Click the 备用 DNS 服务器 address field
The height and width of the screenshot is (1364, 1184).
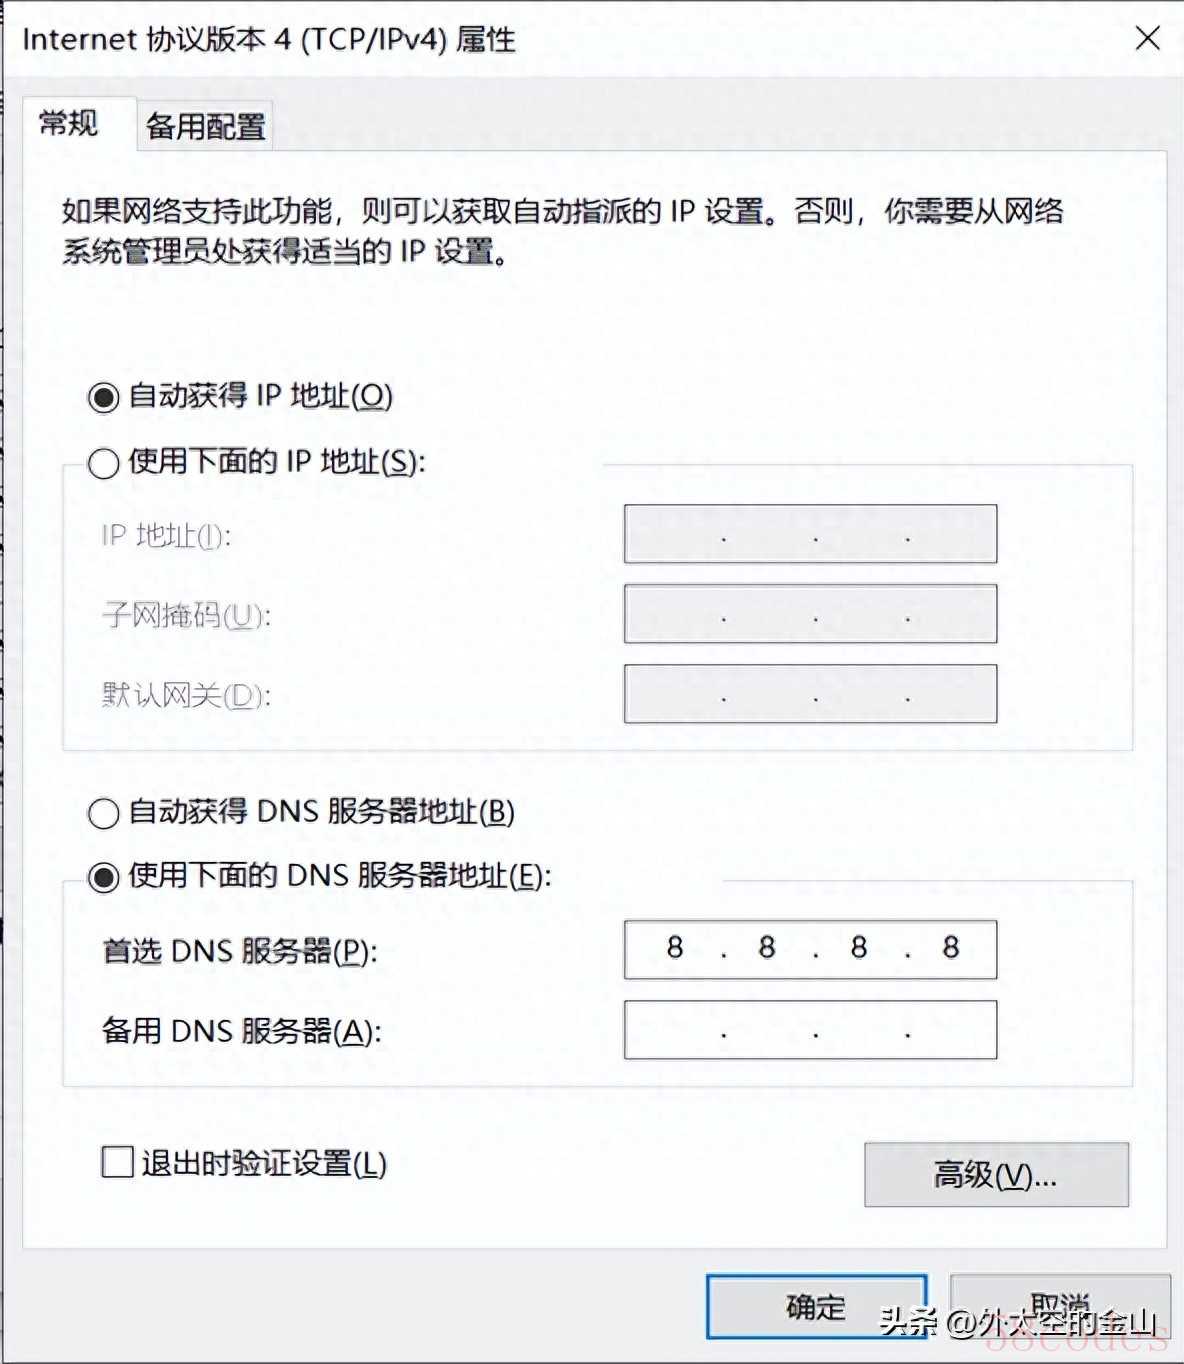[810, 1029]
